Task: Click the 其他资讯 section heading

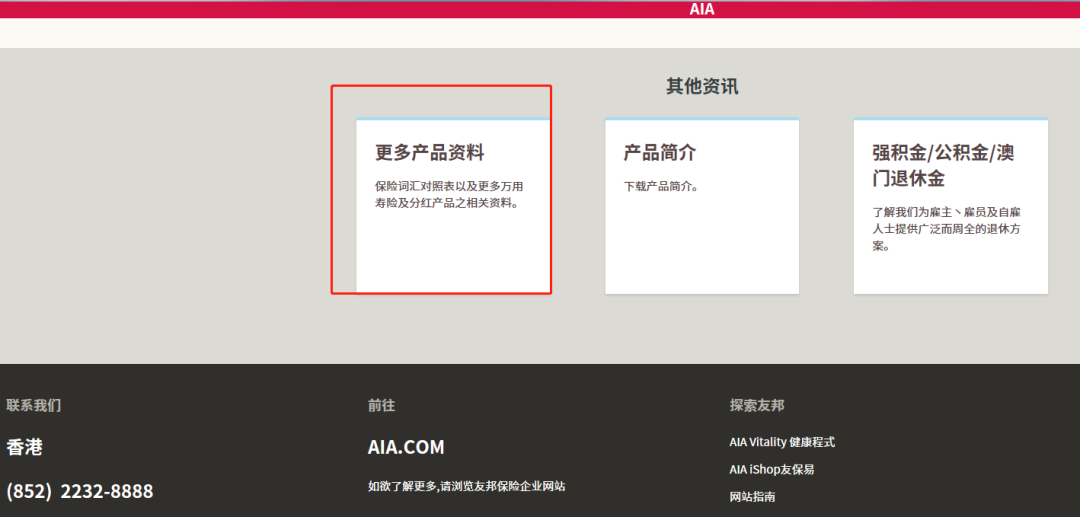Action: 702,86
